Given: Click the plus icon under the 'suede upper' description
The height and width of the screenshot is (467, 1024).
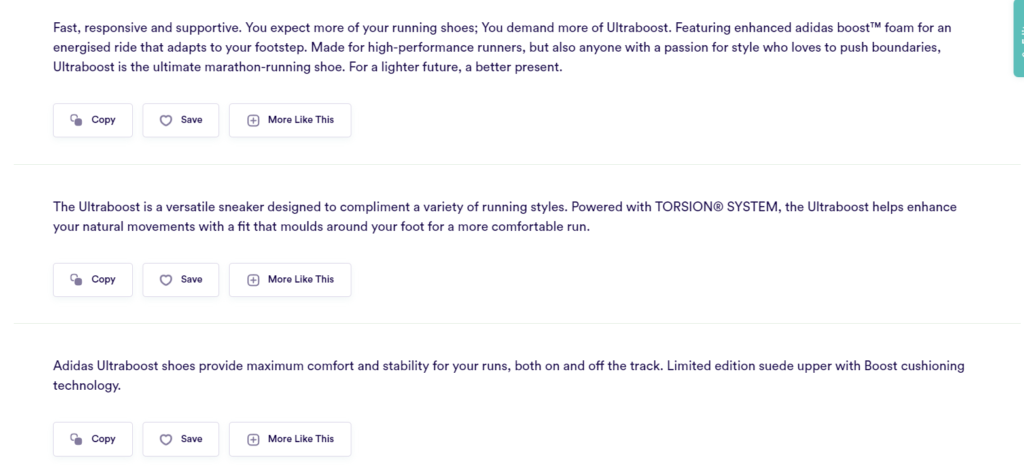Looking at the screenshot, I should pos(253,439).
